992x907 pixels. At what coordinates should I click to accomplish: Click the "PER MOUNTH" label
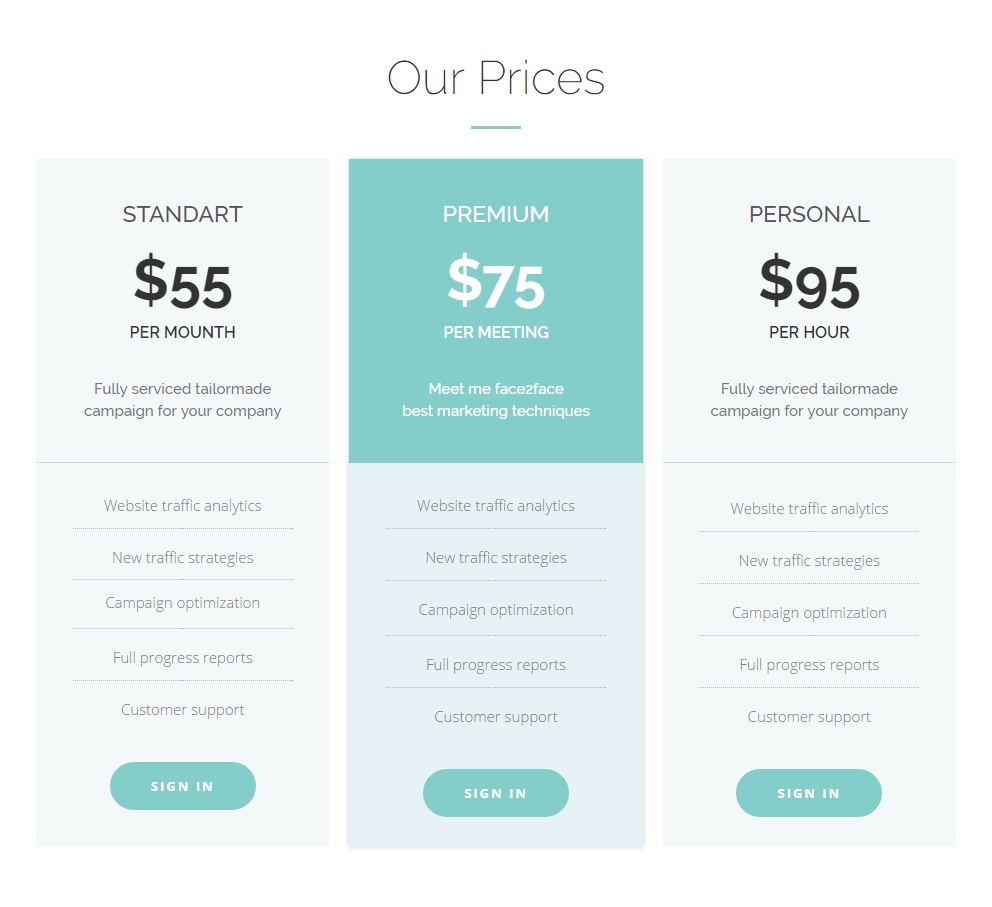pyautogui.click(x=183, y=332)
